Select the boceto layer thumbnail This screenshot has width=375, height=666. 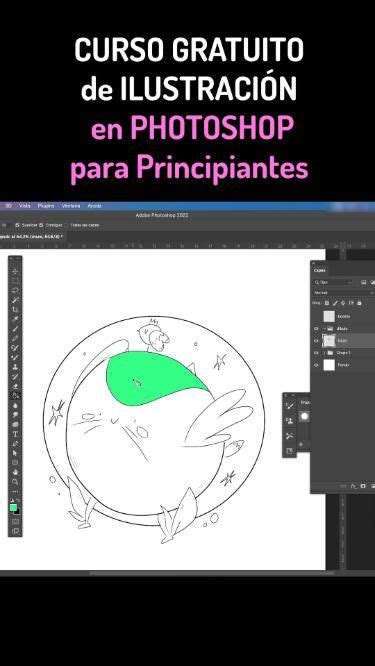pyautogui.click(x=330, y=316)
